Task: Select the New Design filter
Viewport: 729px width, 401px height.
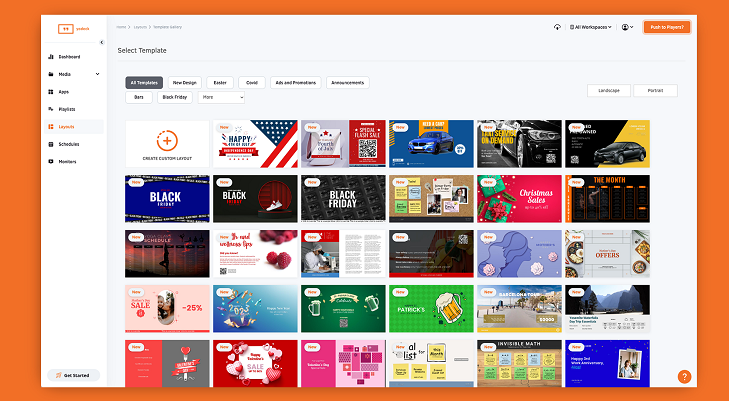Action: tap(185, 83)
